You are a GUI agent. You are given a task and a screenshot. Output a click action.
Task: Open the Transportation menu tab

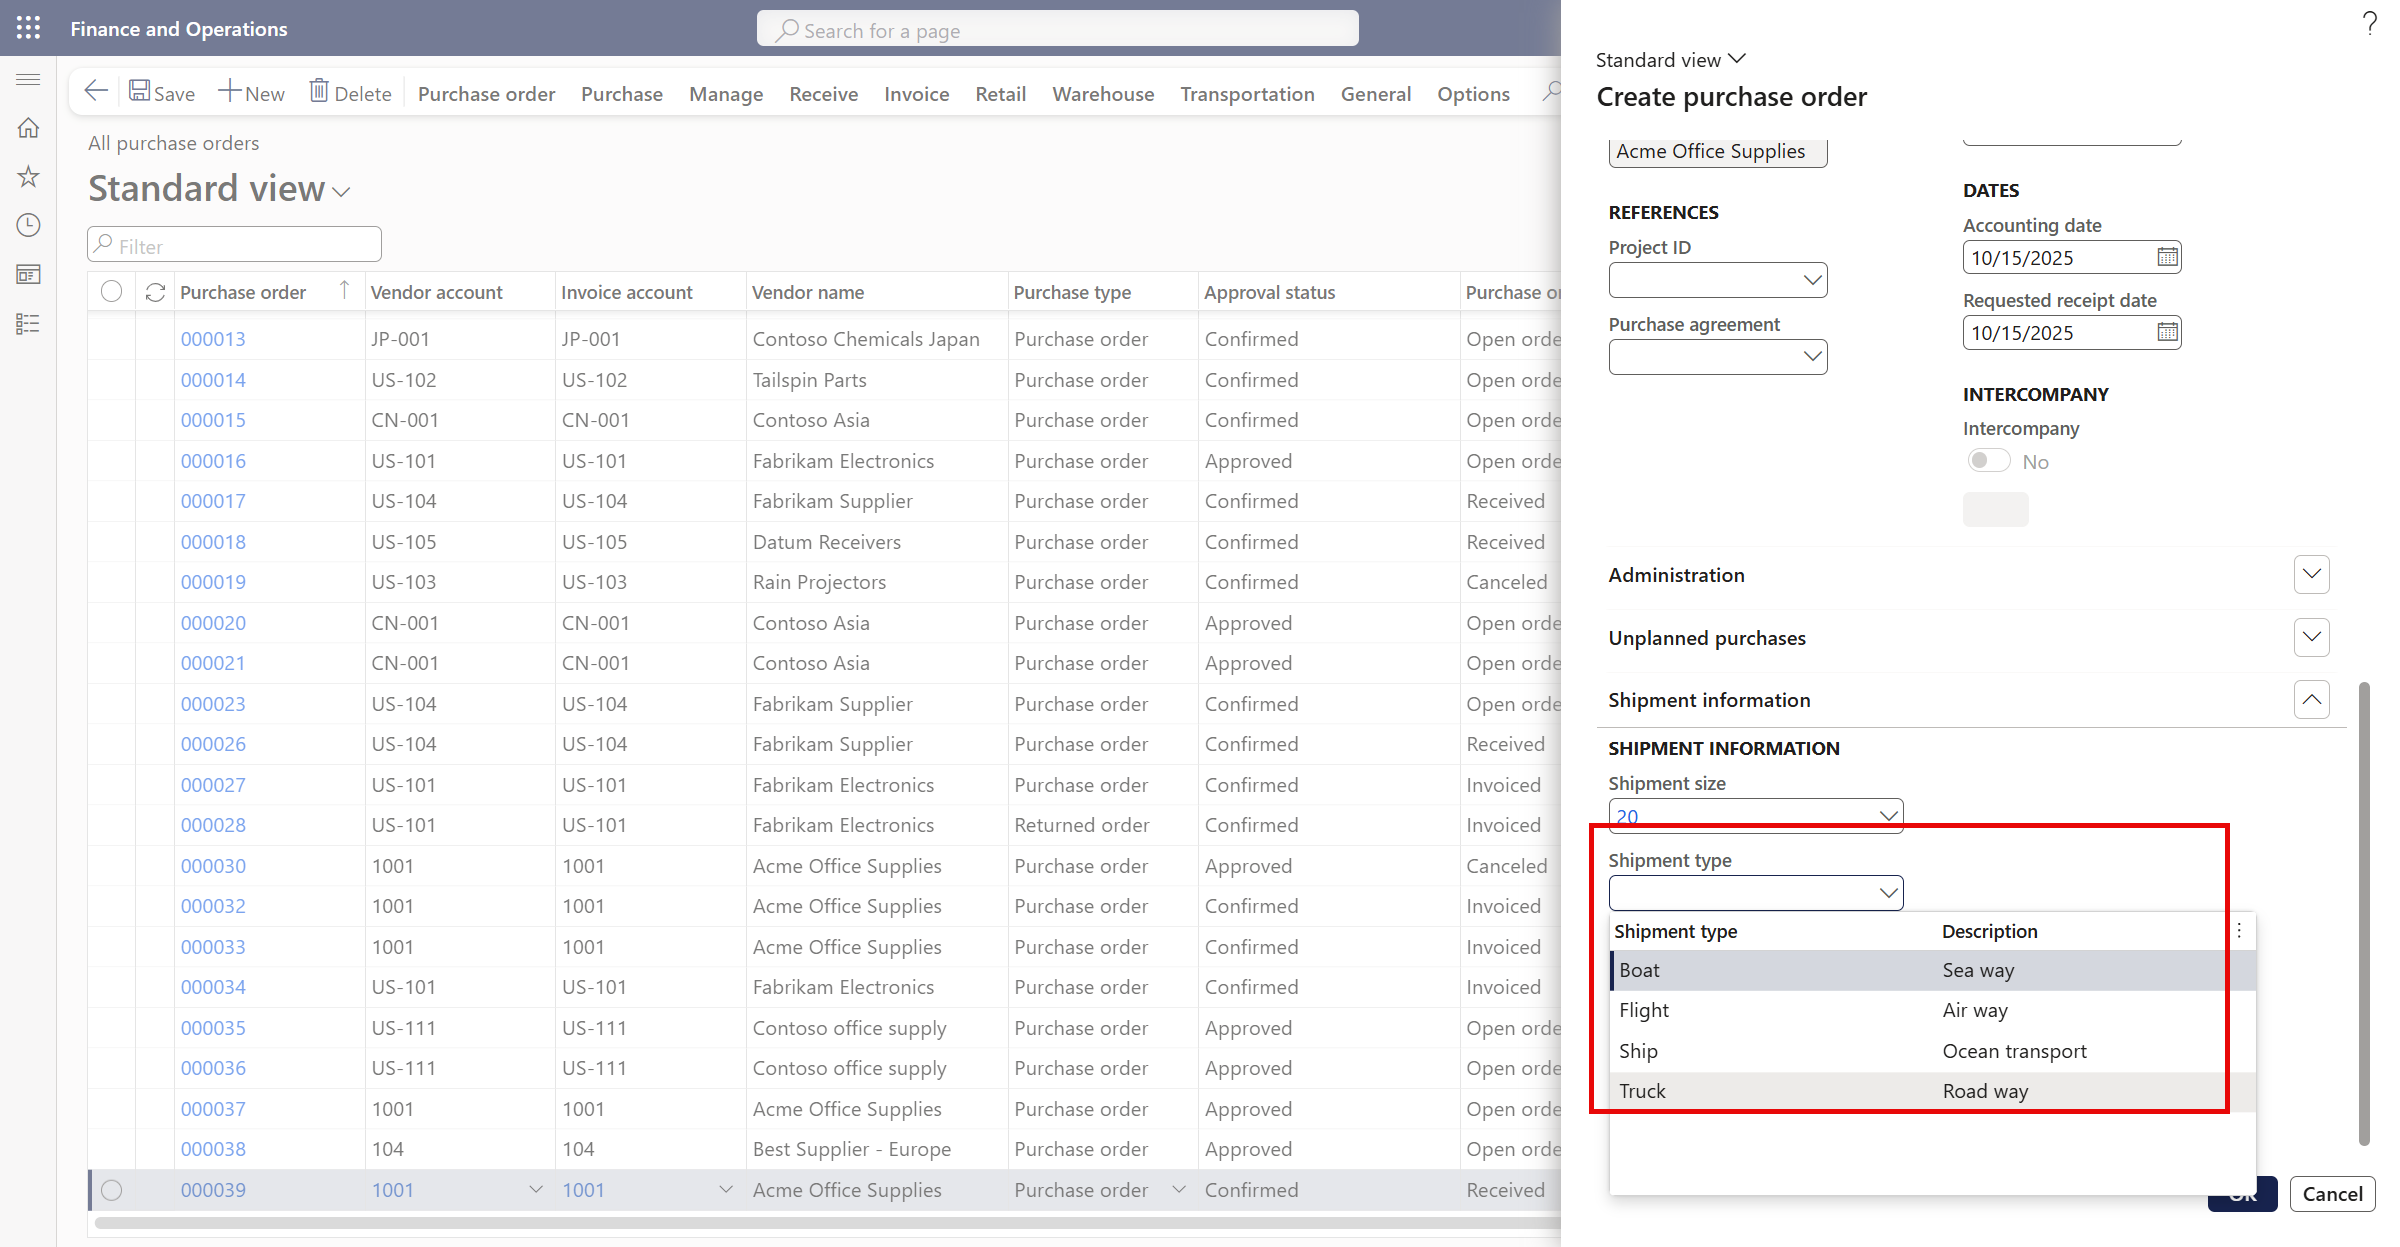tap(1247, 93)
